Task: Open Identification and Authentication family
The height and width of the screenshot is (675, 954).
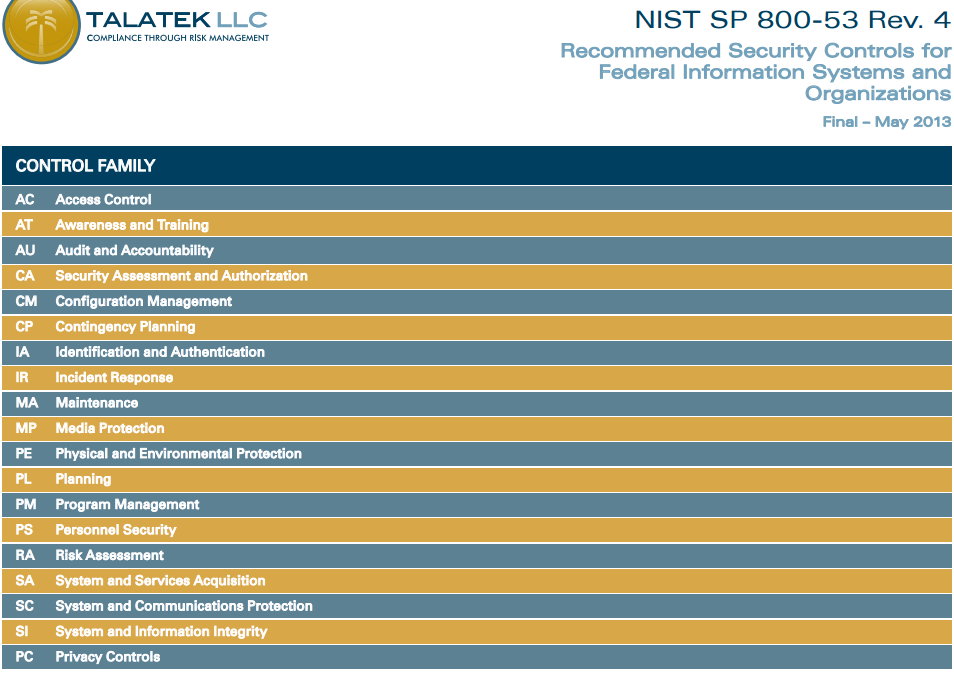Action: [x=160, y=352]
